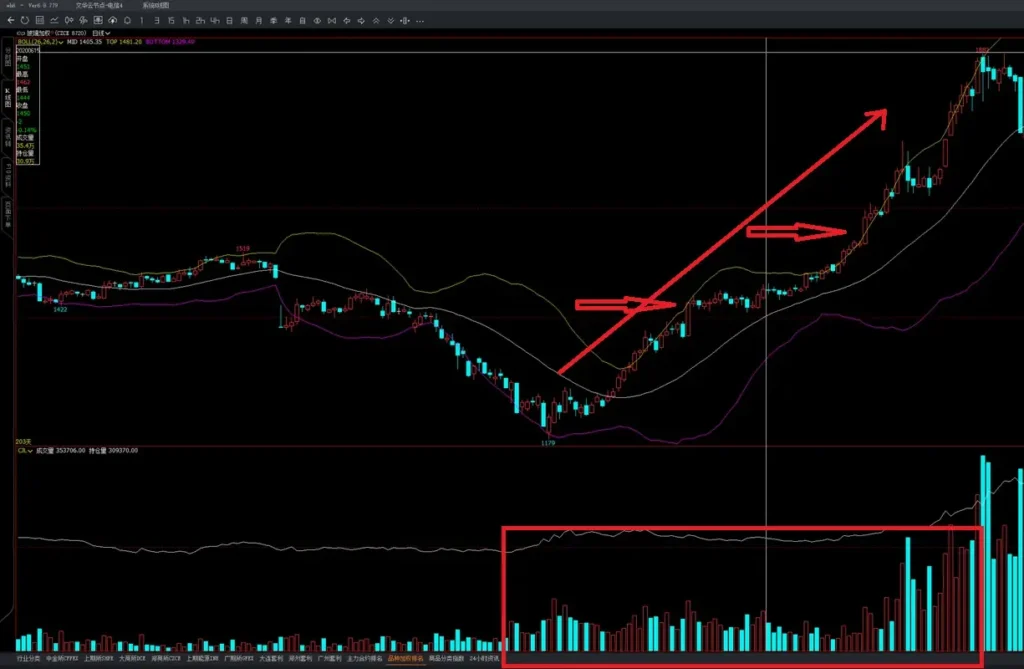Select the 1-minute period button
This screenshot has width=1024, height=669.
142,21
